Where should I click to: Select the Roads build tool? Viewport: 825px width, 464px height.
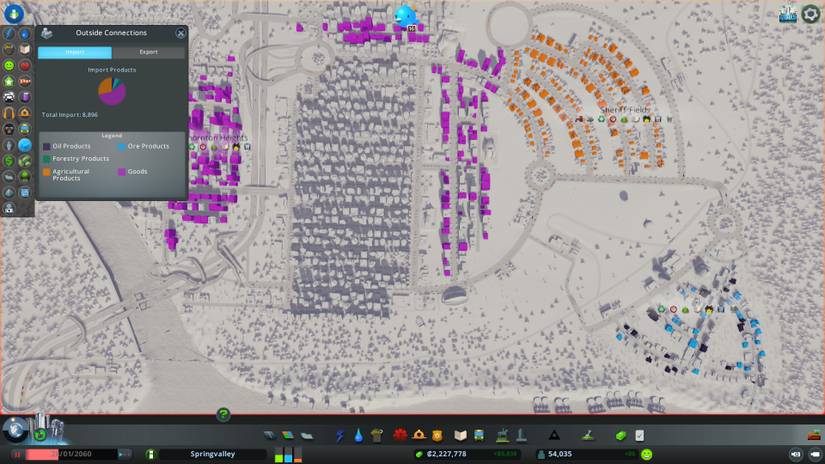pyautogui.click(x=270, y=436)
